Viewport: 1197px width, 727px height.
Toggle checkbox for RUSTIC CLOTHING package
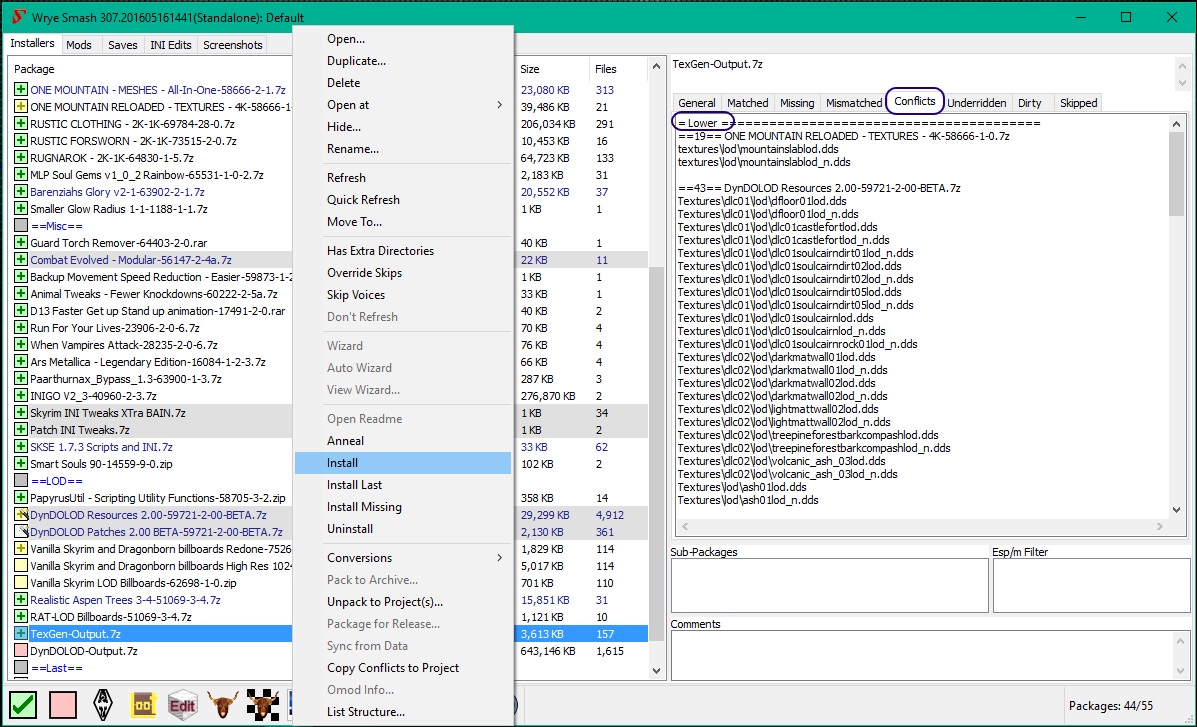tap(21, 124)
